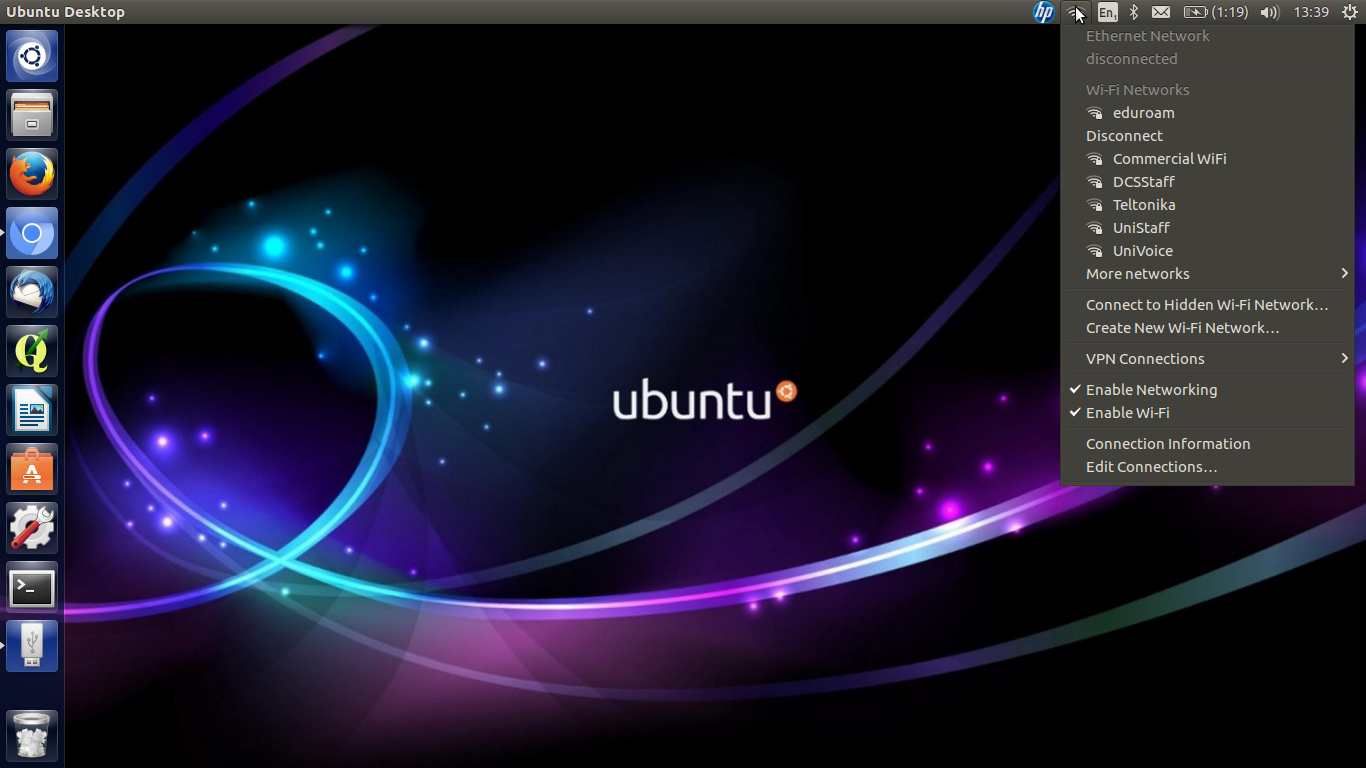
Task: Choose Connect to Hidden Wi-Fi Network
Action: [1207, 305]
